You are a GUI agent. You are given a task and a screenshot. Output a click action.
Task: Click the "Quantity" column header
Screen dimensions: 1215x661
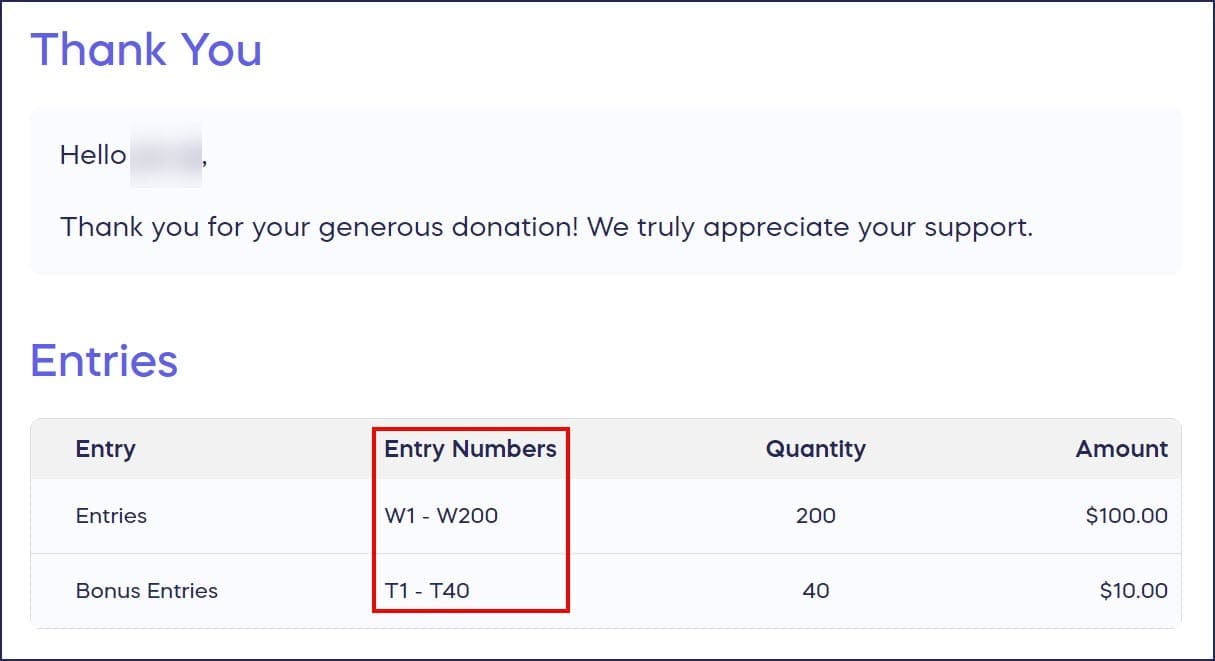[815, 449]
